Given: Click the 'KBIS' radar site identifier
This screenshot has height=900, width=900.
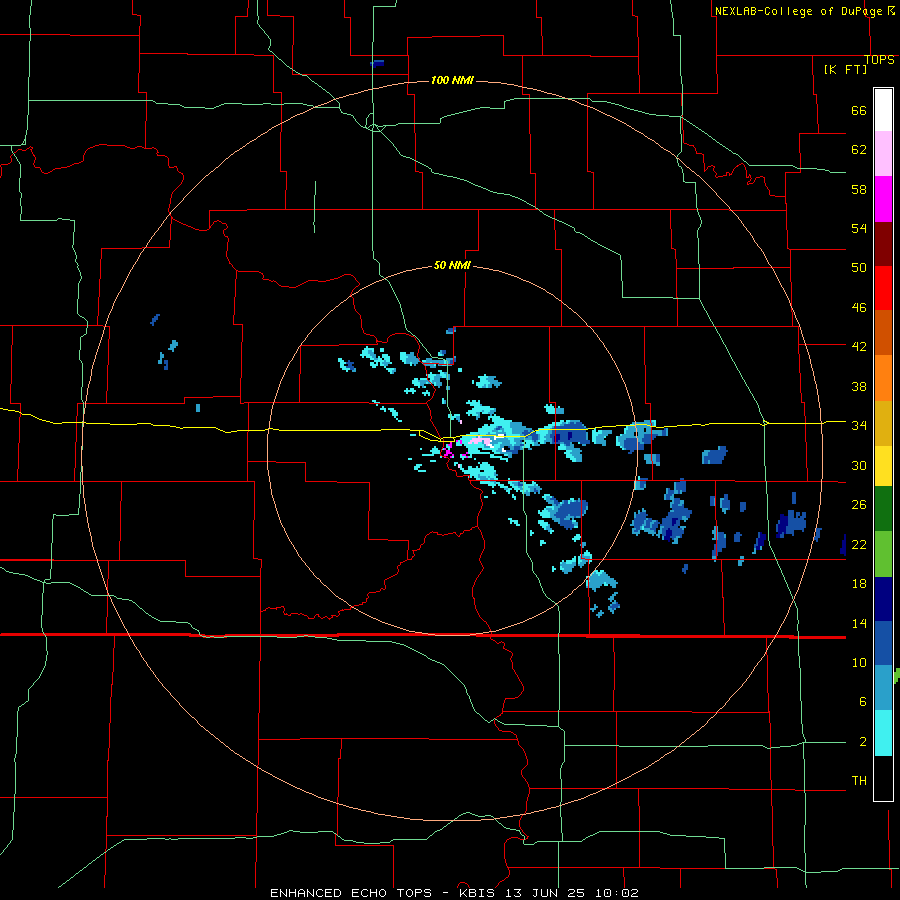Looking at the screenshot, I should 479,893.
